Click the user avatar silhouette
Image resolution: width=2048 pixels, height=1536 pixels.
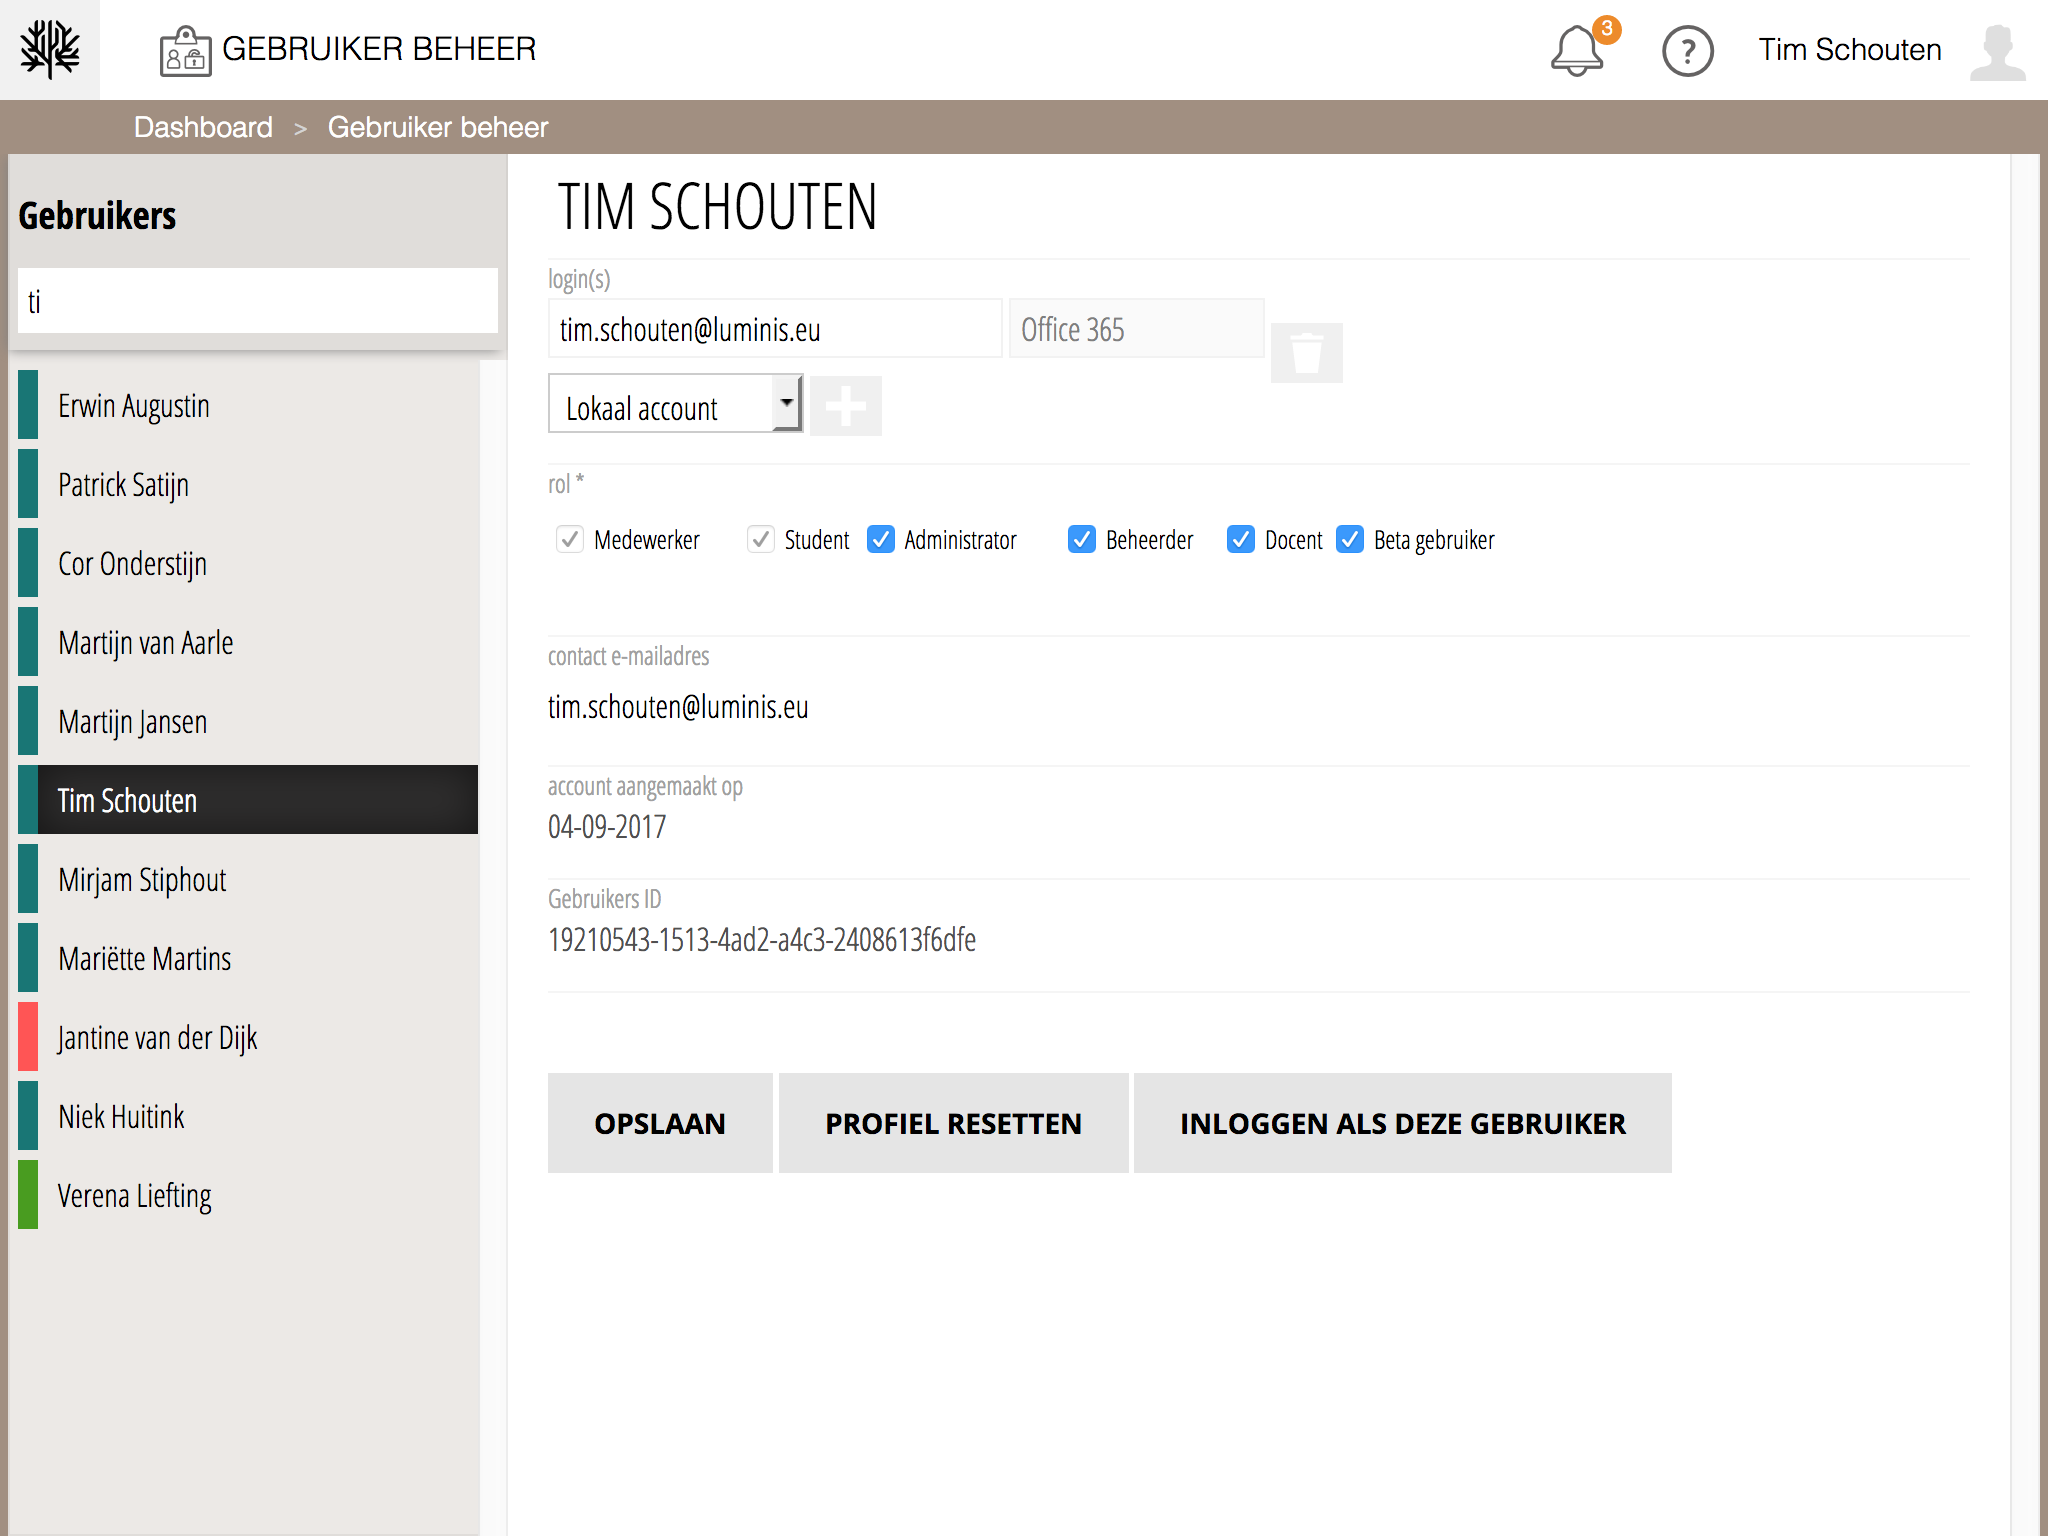point(1997,52)
